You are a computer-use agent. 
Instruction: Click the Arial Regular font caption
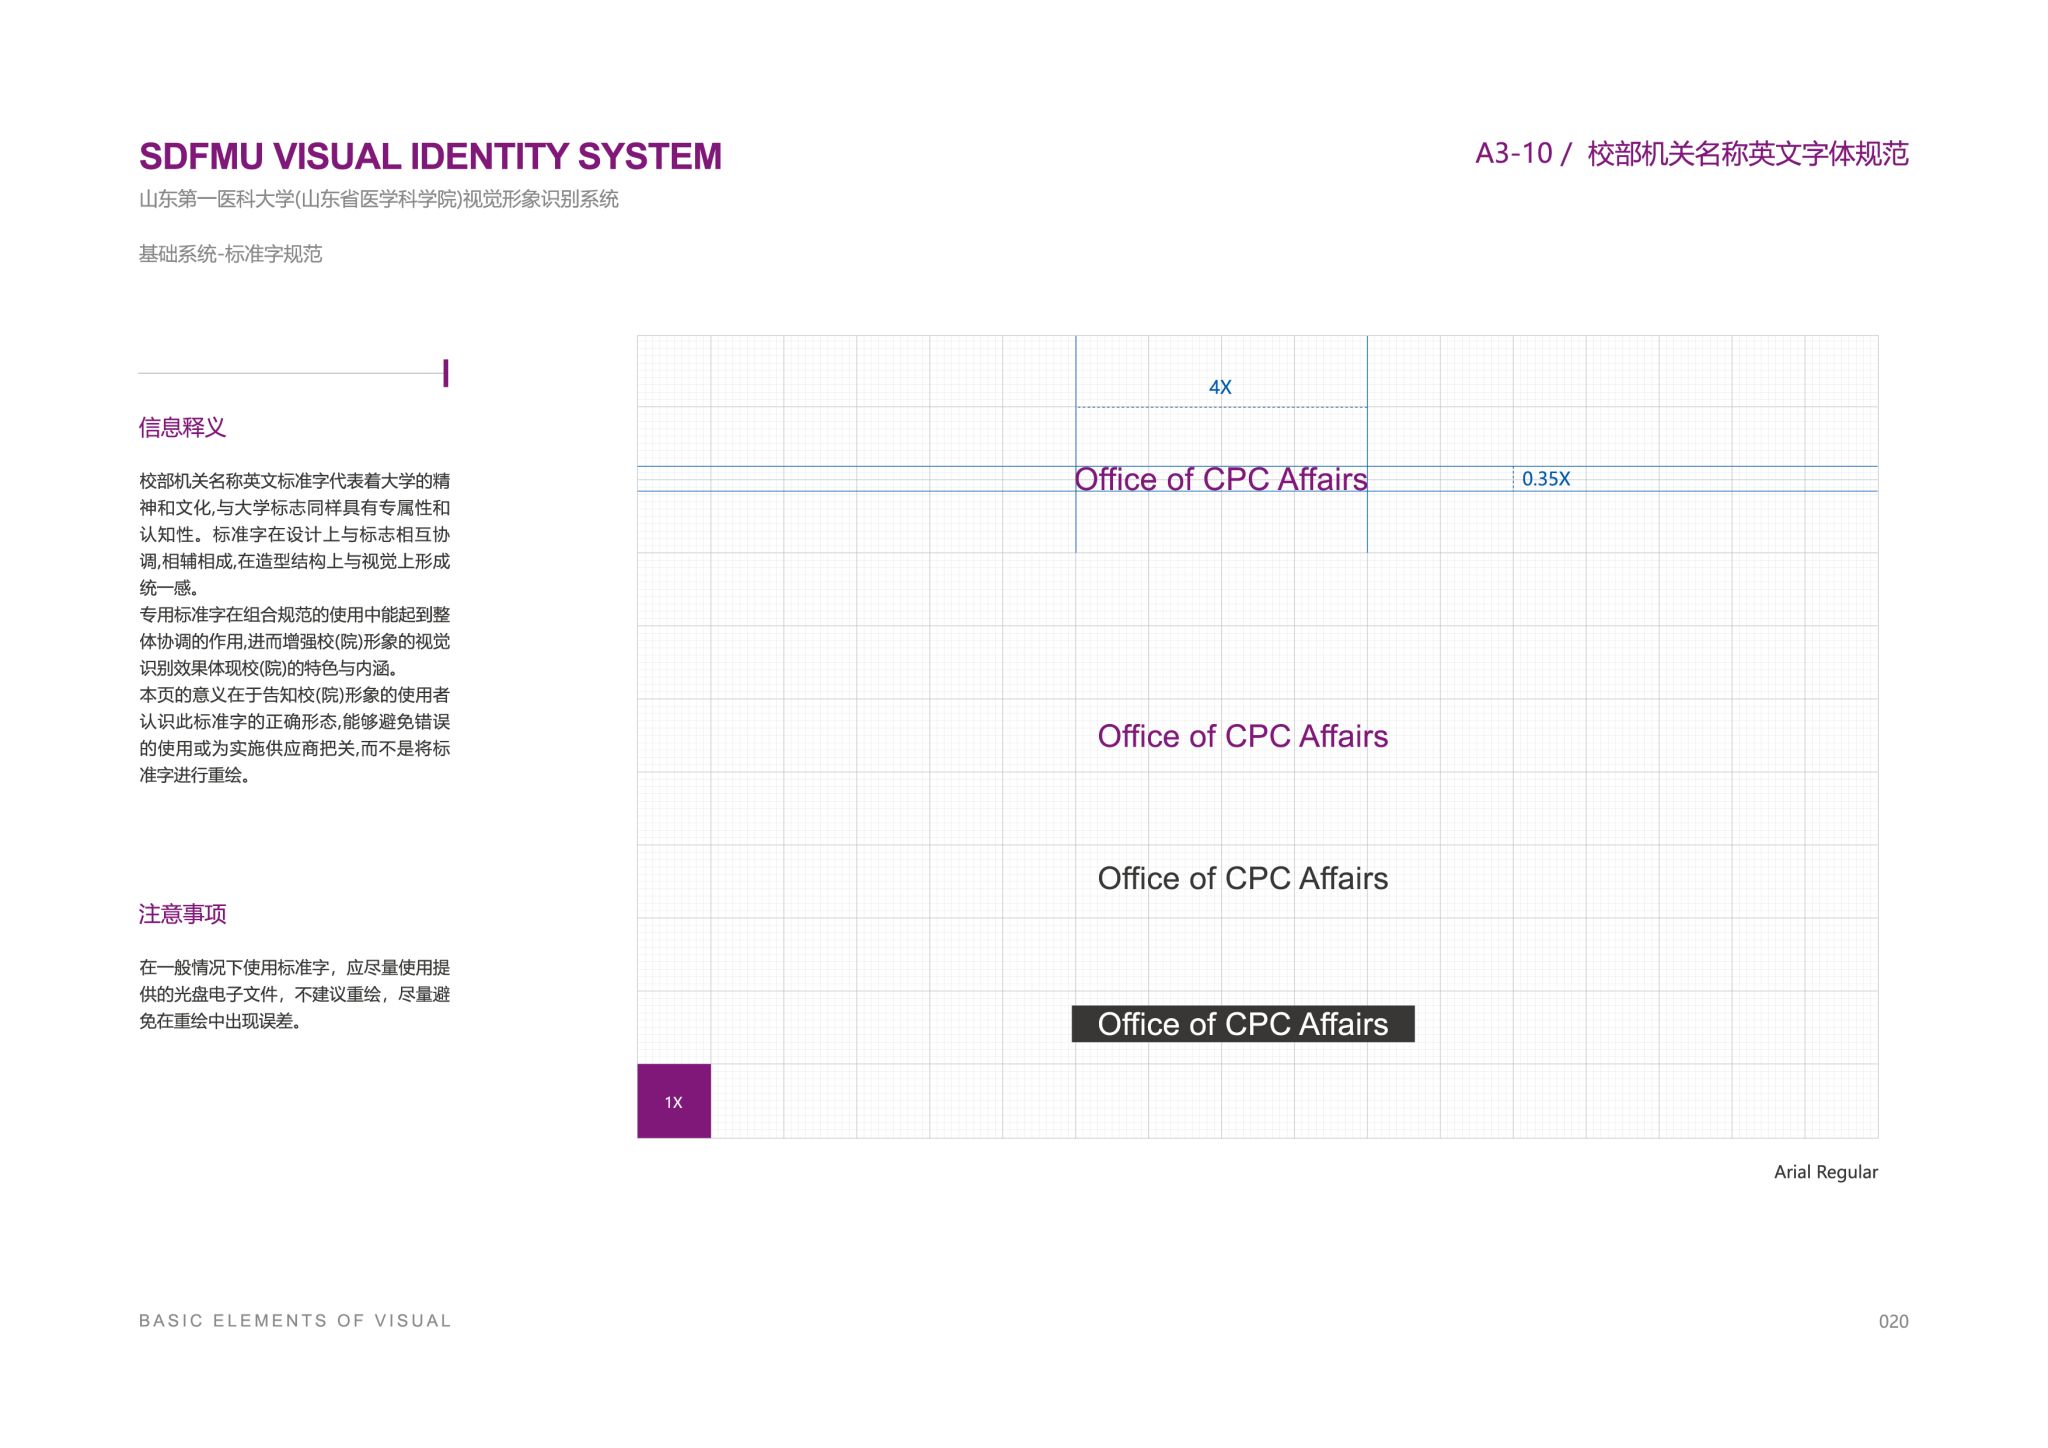pos(1825,1172)
